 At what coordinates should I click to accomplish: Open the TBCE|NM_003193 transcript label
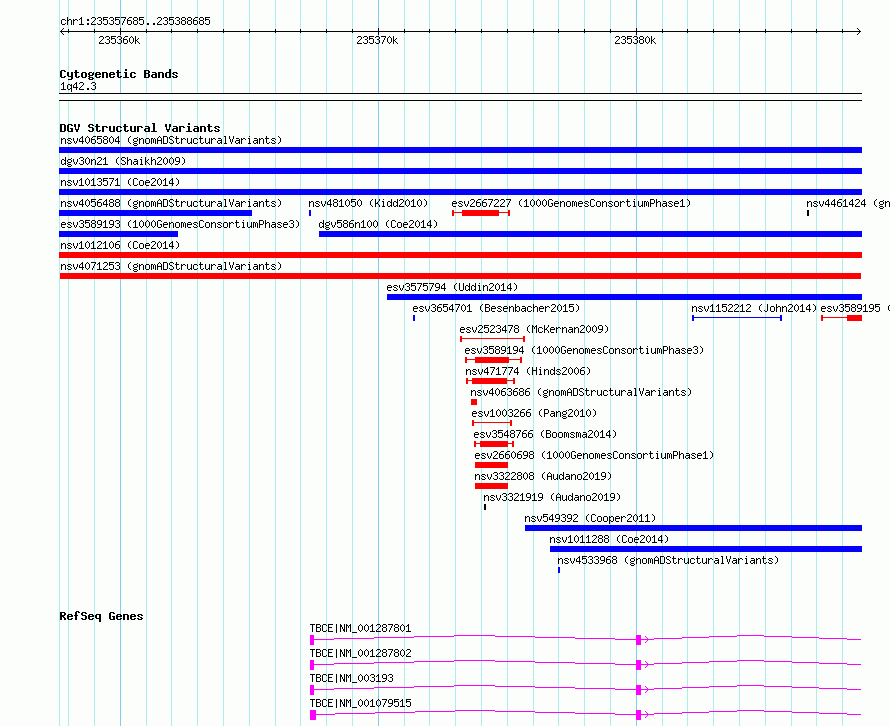[x=351, y=678]
